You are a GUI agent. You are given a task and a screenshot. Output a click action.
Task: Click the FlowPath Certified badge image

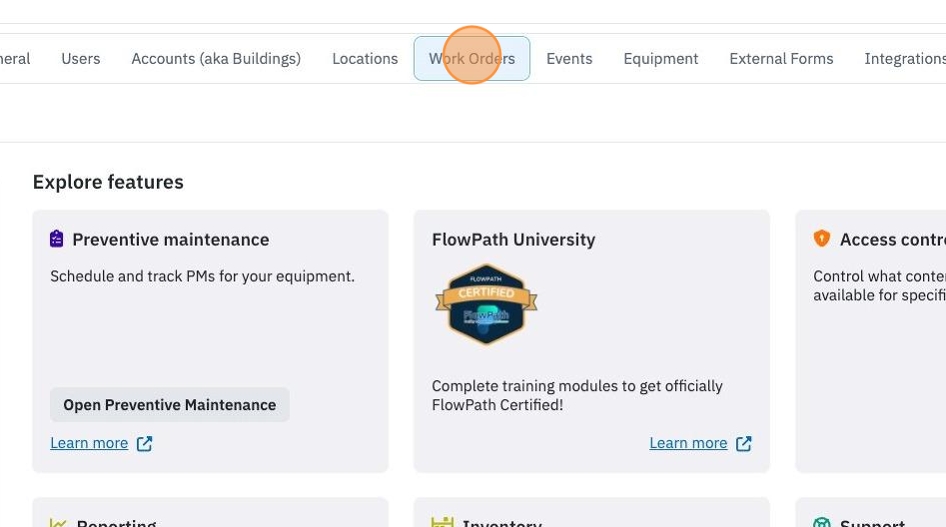tap(486, 305)
